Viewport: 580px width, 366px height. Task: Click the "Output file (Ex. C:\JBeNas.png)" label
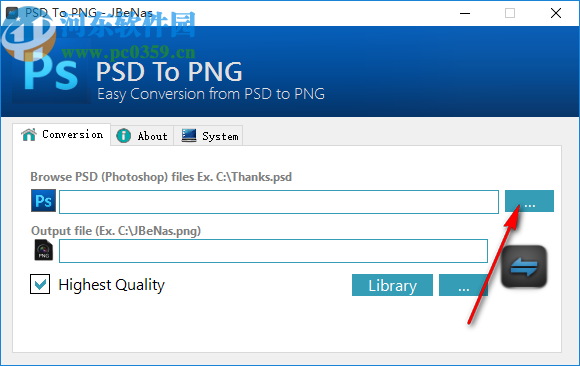click(116, 231)
